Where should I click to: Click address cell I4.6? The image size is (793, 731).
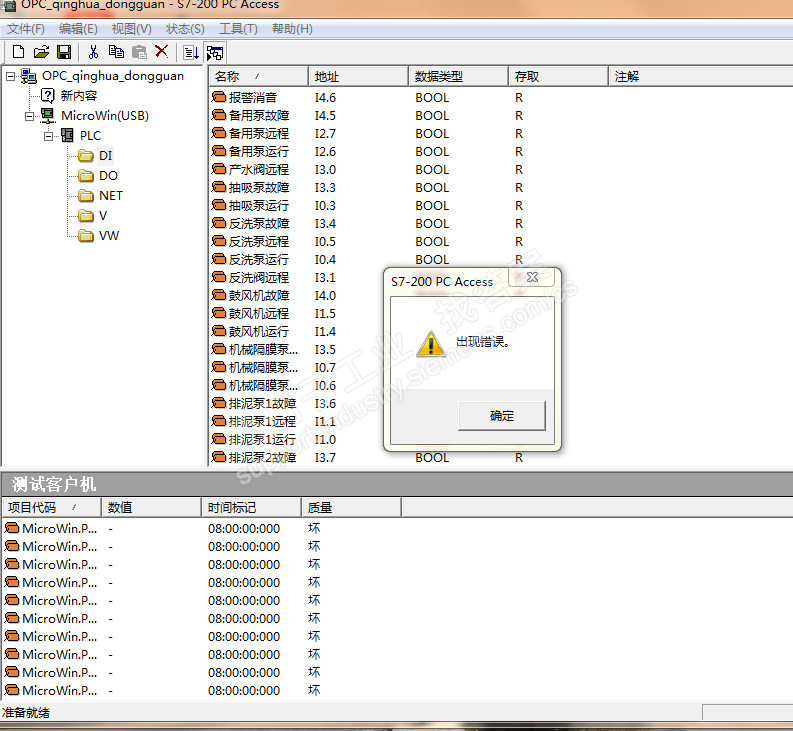click(325, 98)
